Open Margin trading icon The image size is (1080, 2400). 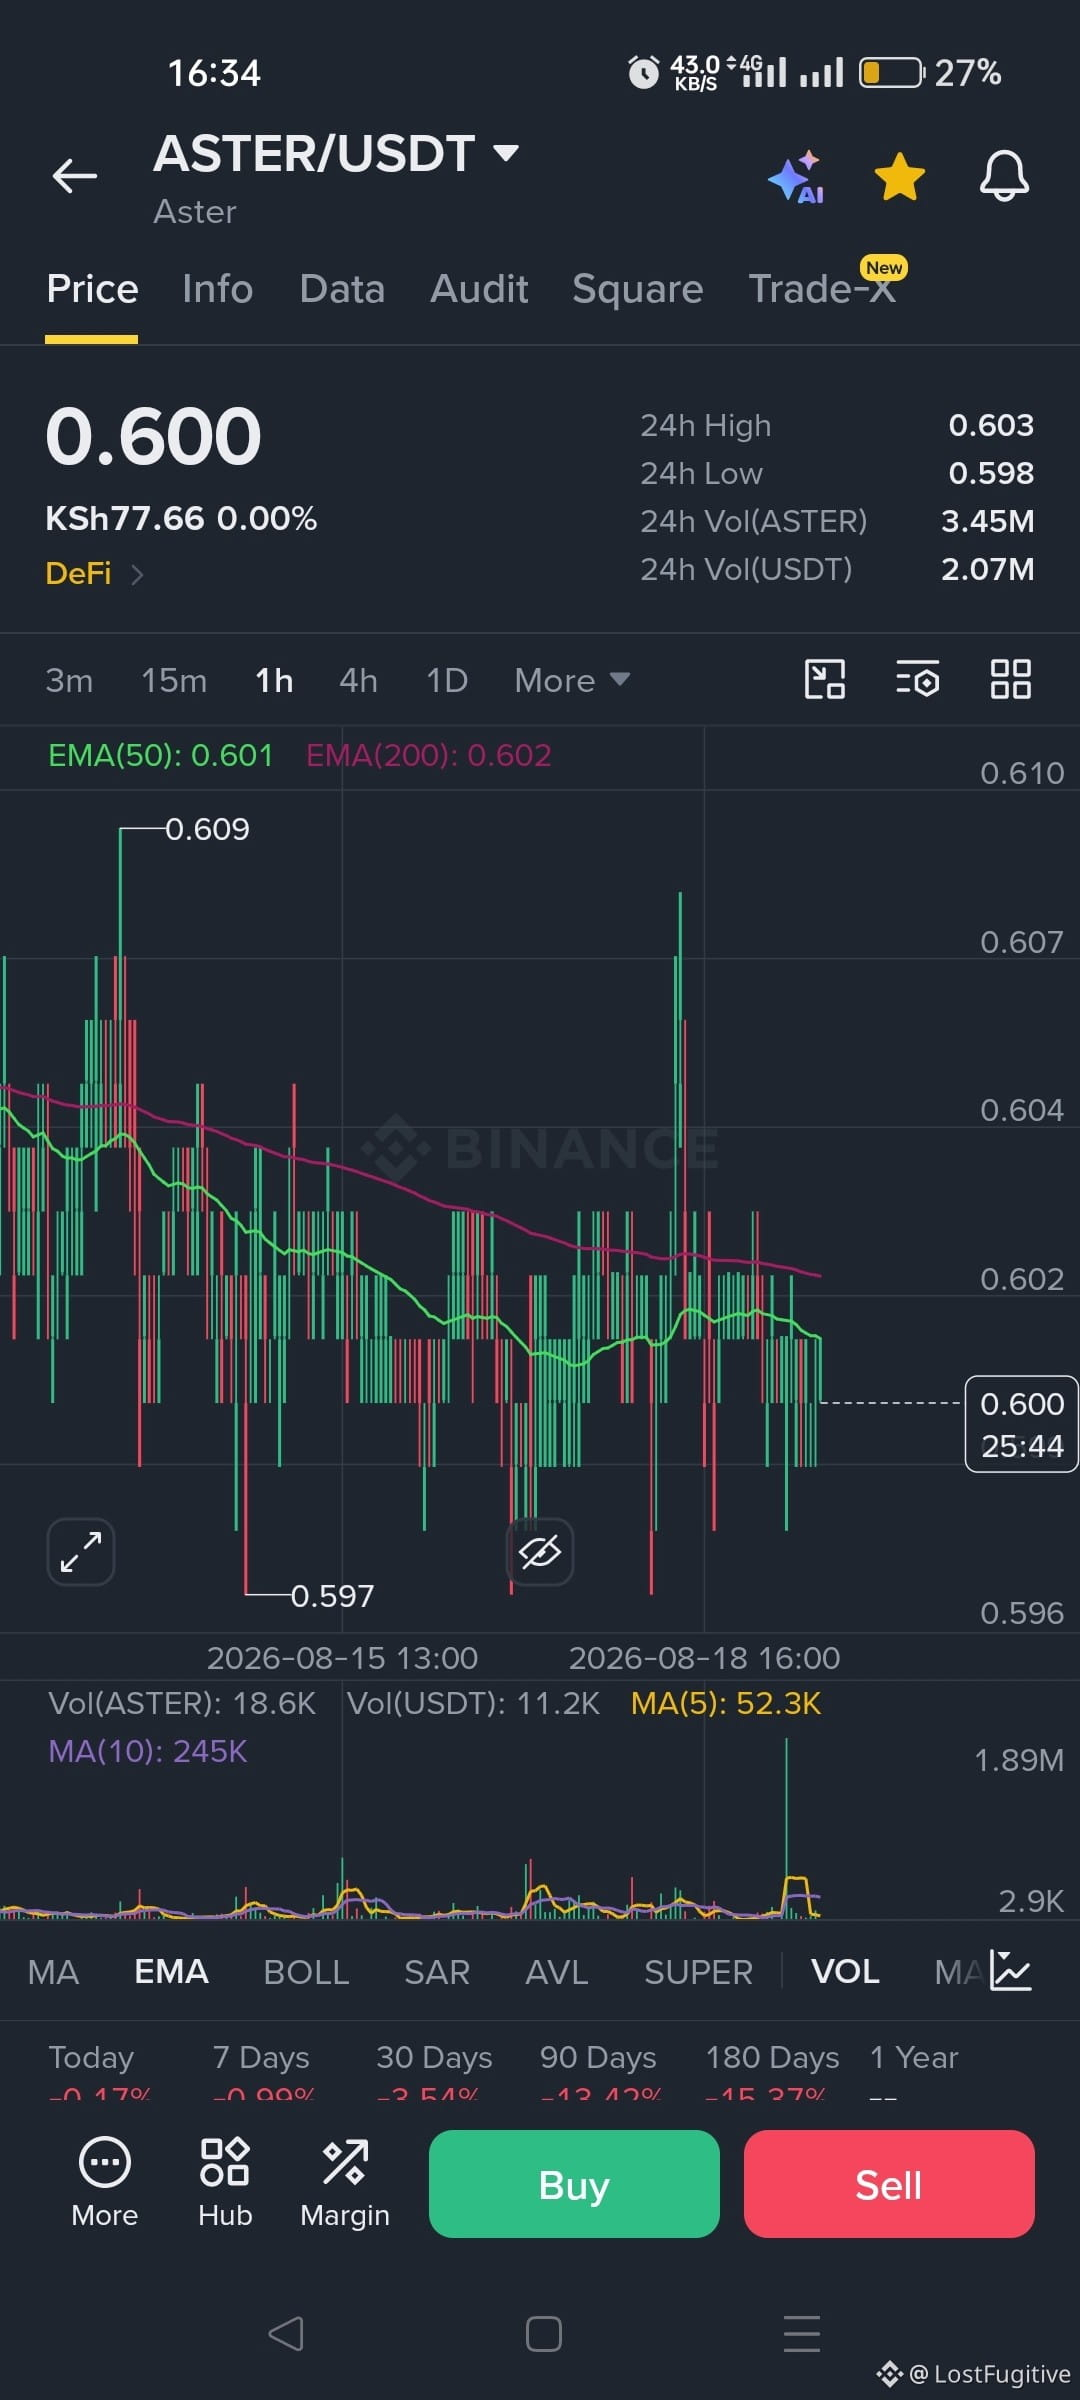(x=345, y=2183)
